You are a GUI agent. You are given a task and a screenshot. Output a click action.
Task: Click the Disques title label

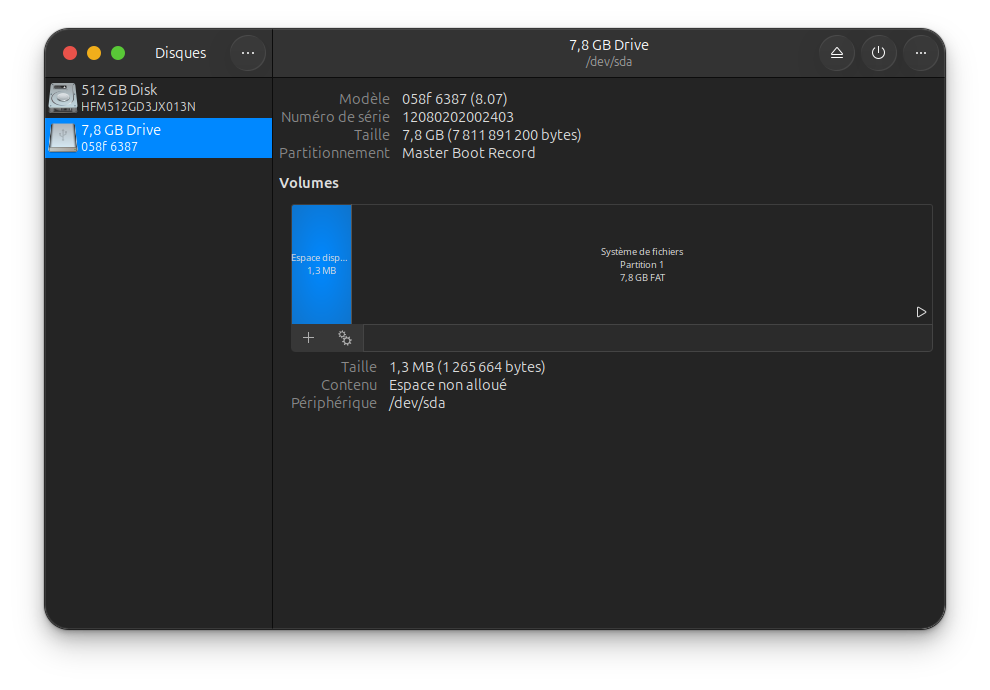coord(181,53)
